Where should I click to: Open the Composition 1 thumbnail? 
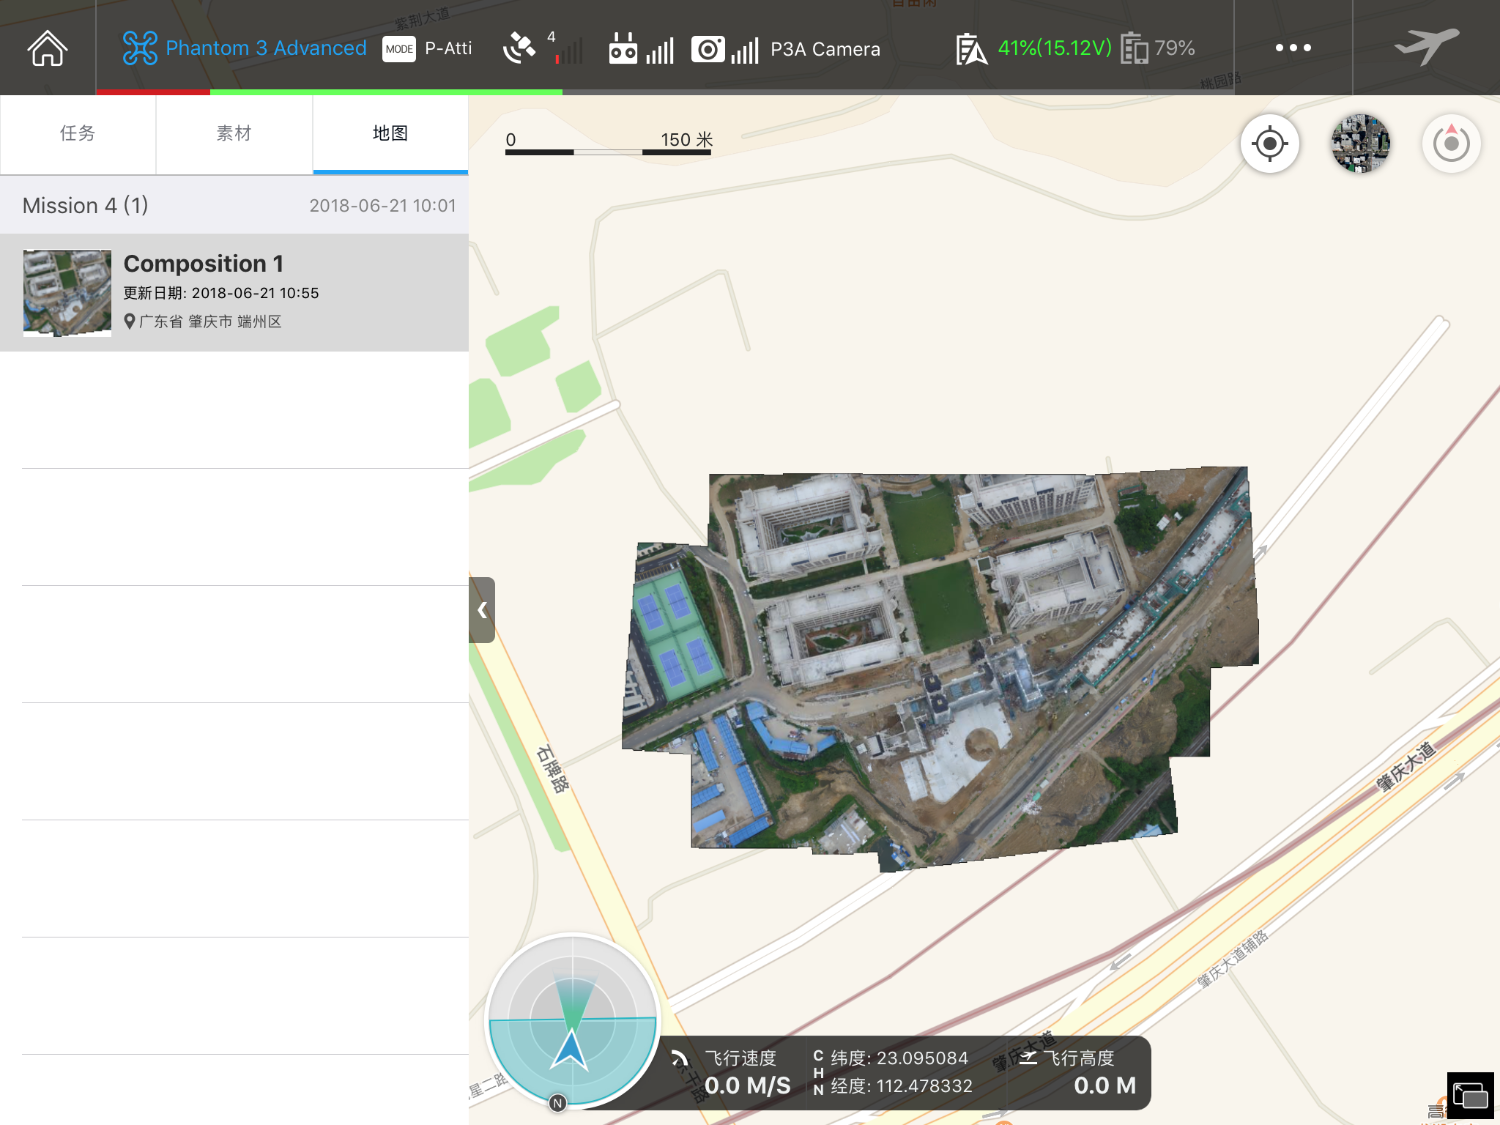67,293
